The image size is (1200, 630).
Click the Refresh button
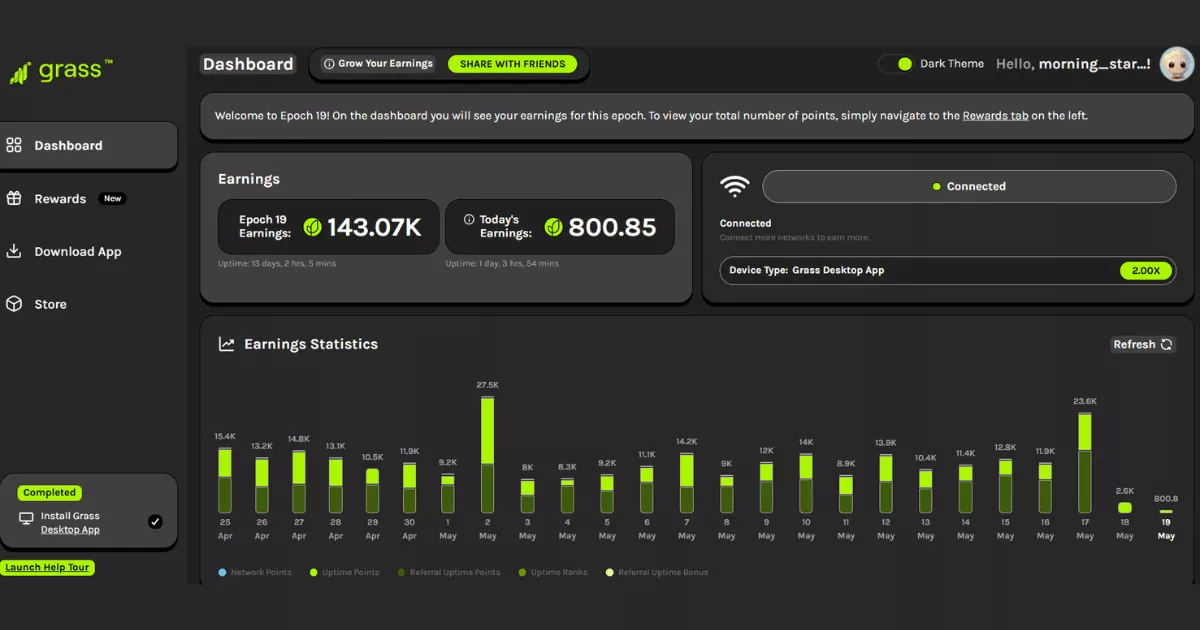[1144, 344]
